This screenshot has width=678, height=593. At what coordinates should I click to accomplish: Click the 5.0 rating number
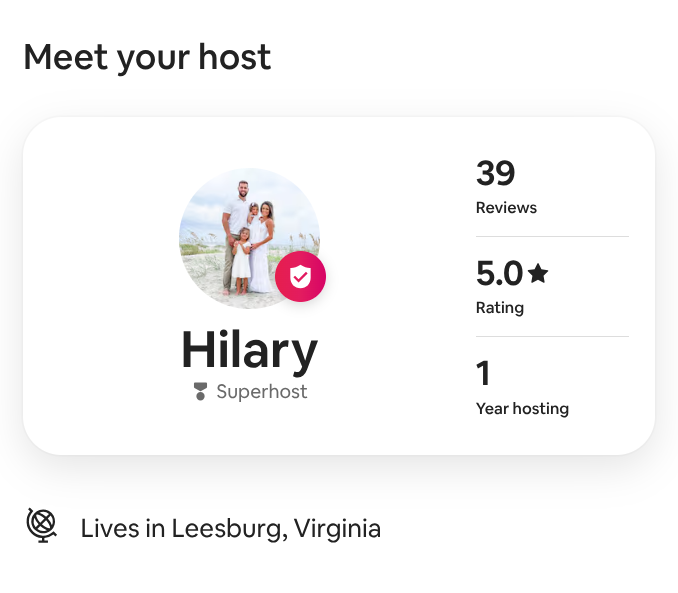tap(499, 273)
